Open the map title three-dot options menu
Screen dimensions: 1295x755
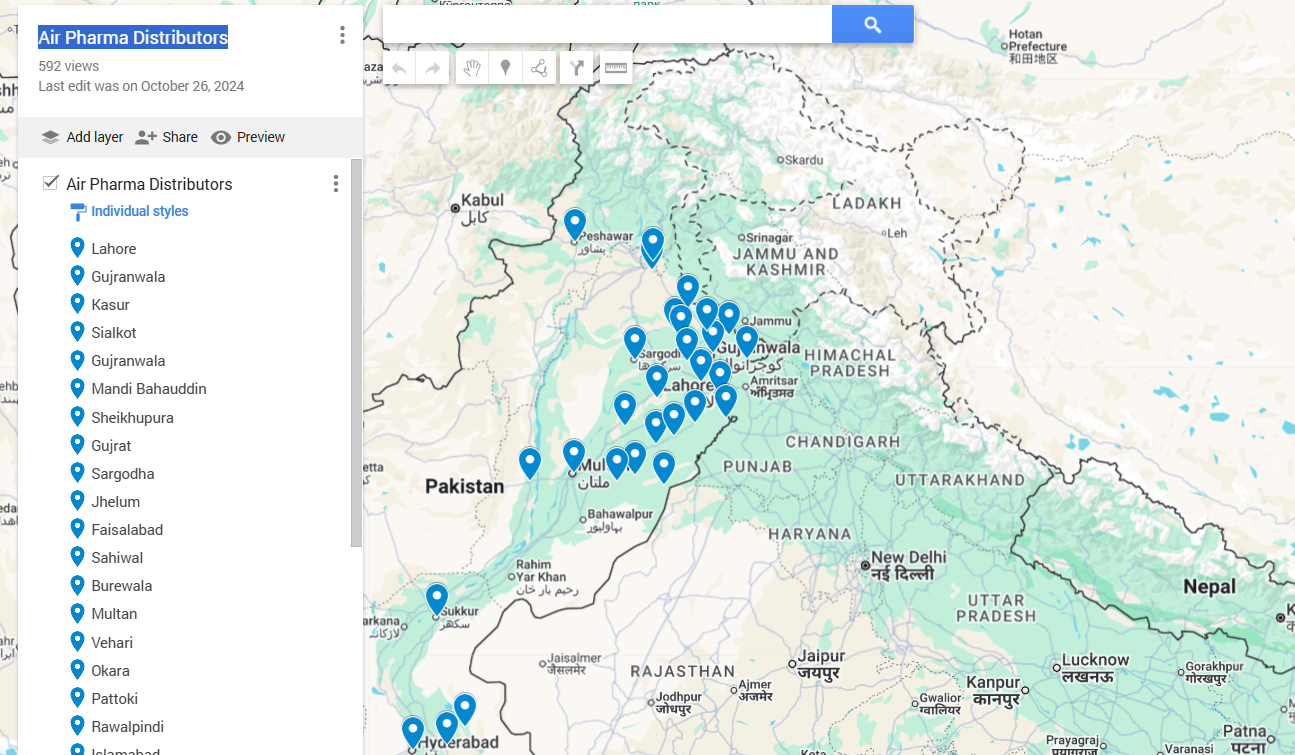click(x=342, y=36)
